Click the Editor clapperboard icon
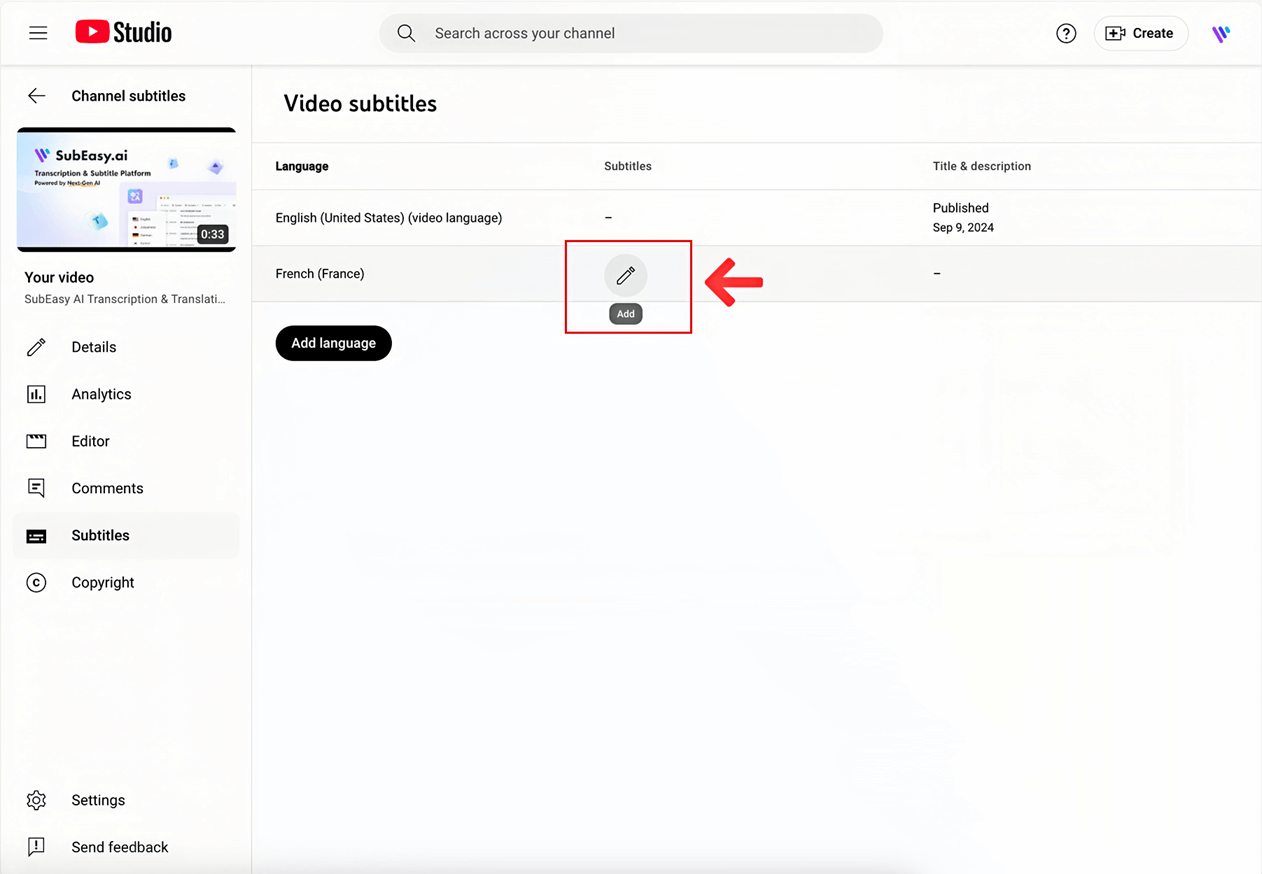This screenshot has width=1262, height=874. 36,441
